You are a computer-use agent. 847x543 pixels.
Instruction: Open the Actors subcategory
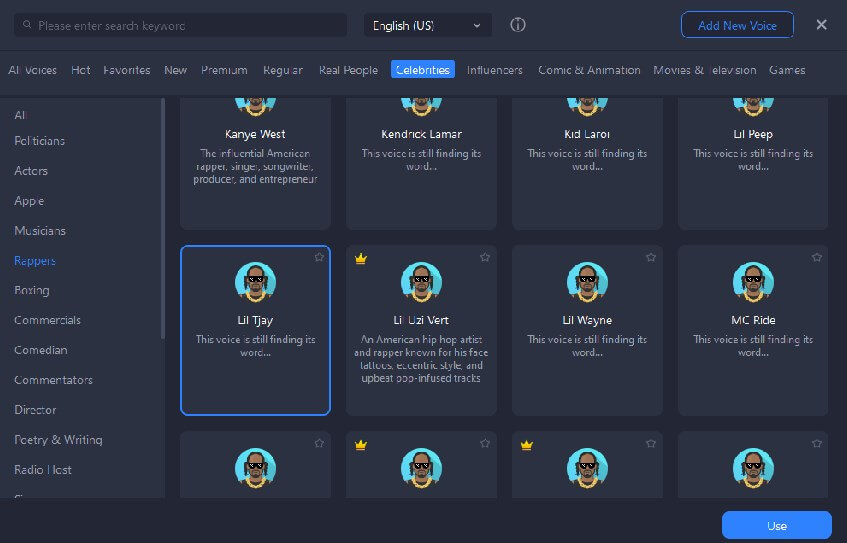coord(31,171)
